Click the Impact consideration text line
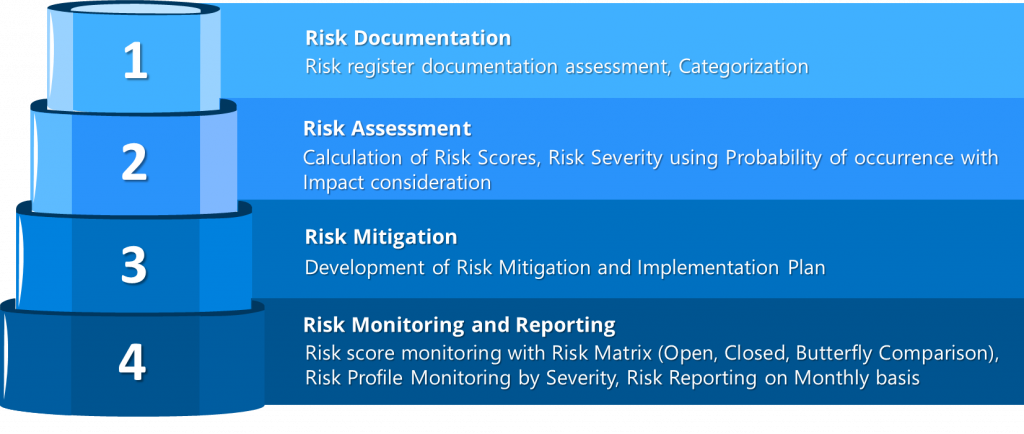 [x=397, y=182]
